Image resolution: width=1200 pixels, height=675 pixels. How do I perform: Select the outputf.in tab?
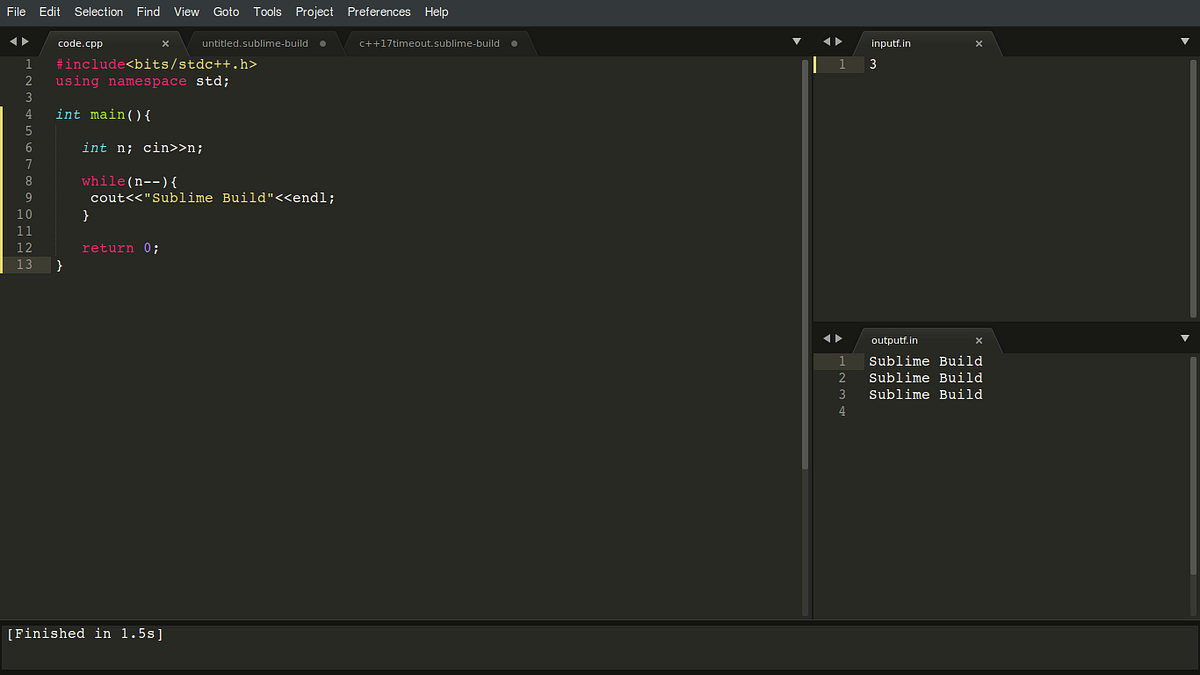(893, 339)
